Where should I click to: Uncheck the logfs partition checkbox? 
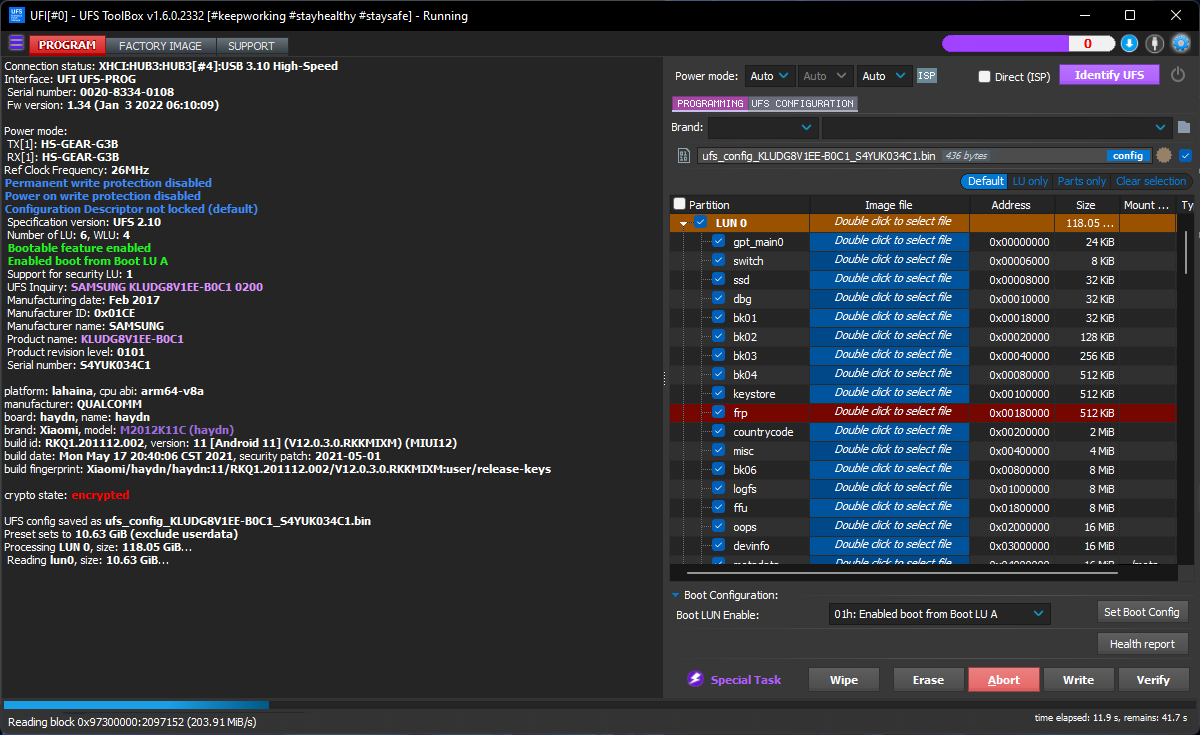click(x=718, y=488)
